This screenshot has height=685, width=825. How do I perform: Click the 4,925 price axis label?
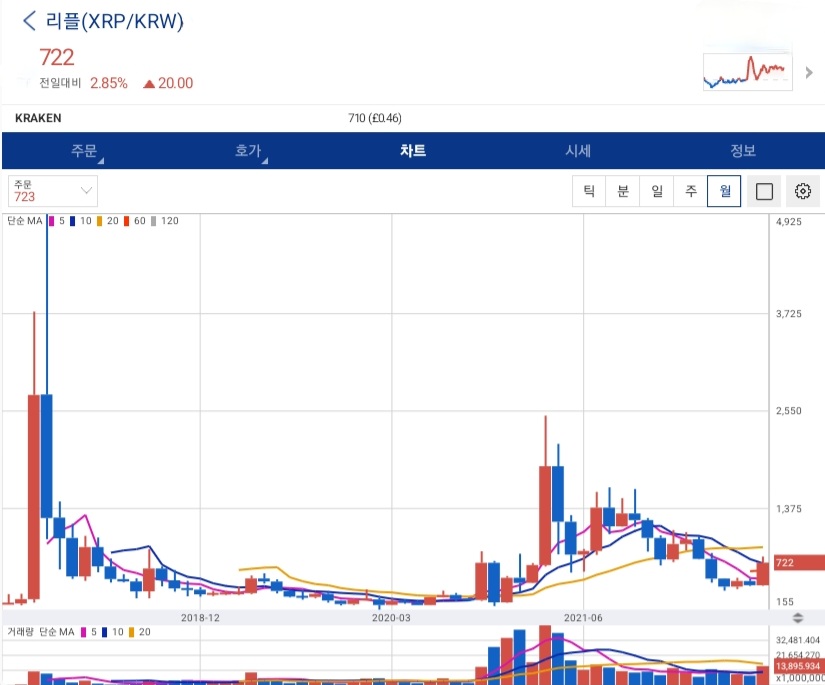pos(789,221)
